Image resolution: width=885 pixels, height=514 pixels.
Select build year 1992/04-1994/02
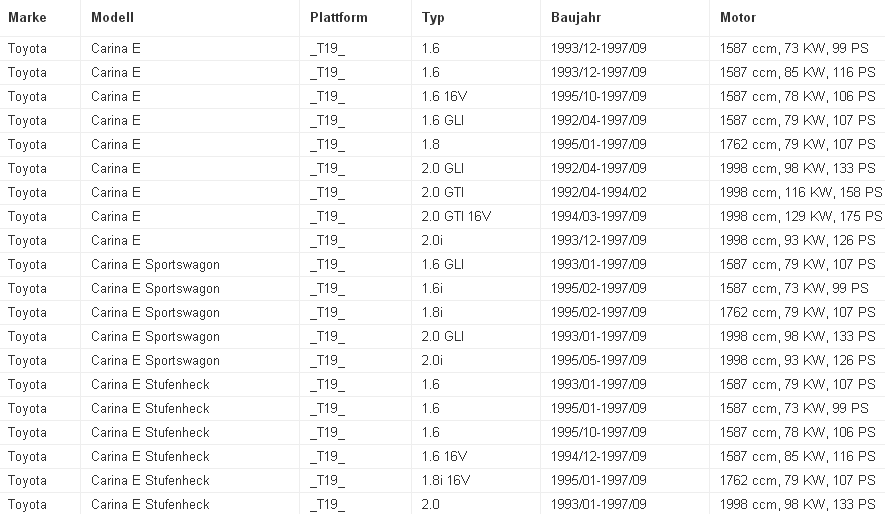pos(599,192)
